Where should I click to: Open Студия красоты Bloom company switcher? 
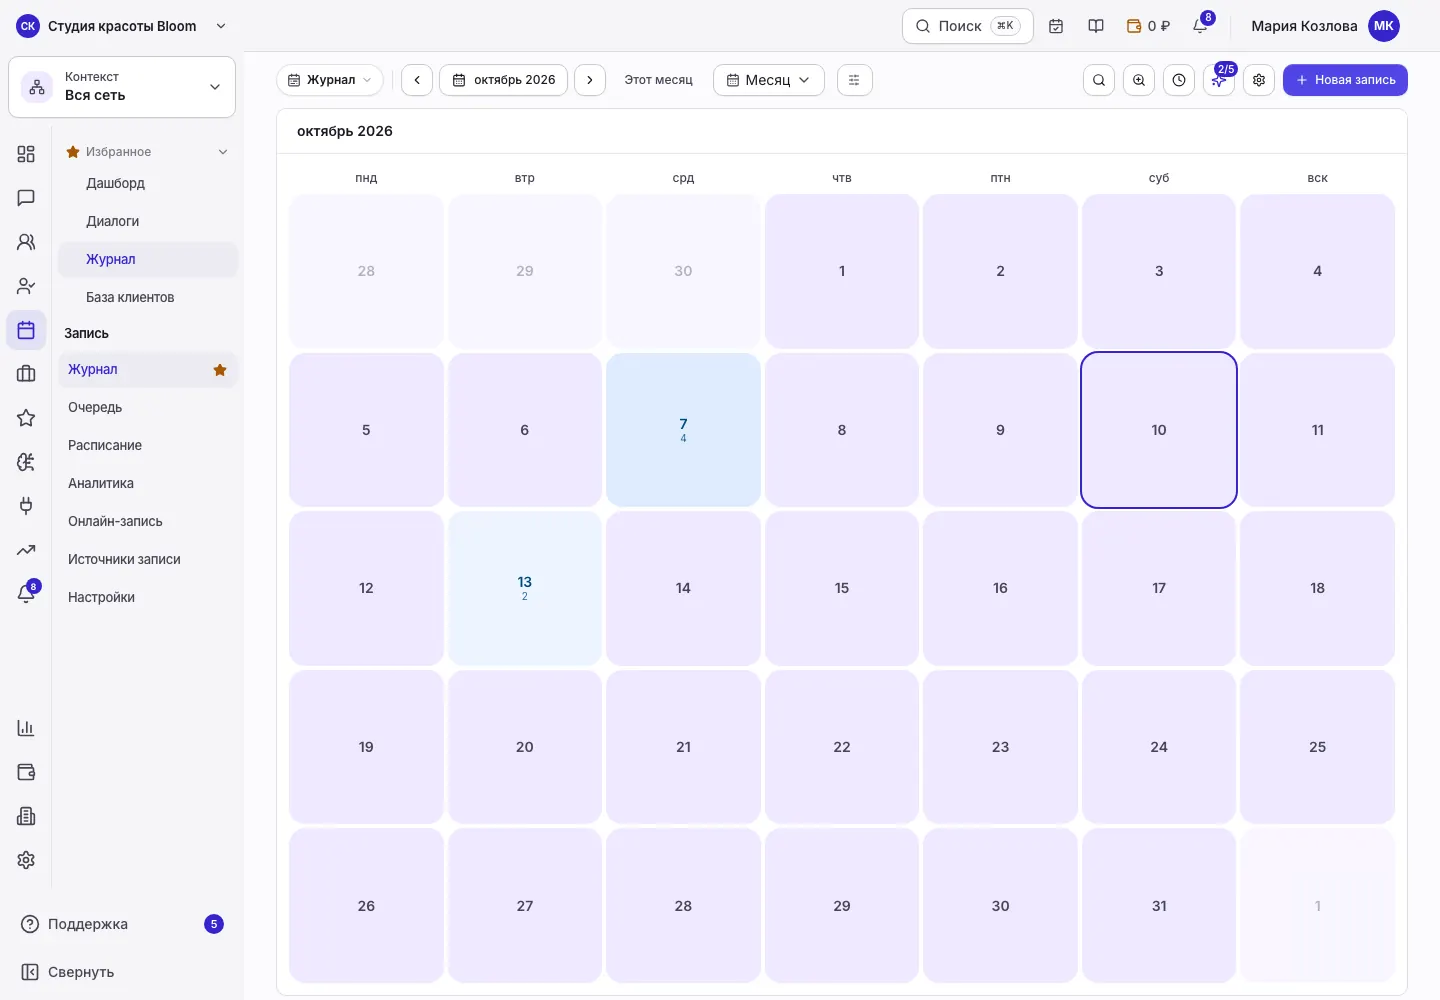tap(122, 26)
